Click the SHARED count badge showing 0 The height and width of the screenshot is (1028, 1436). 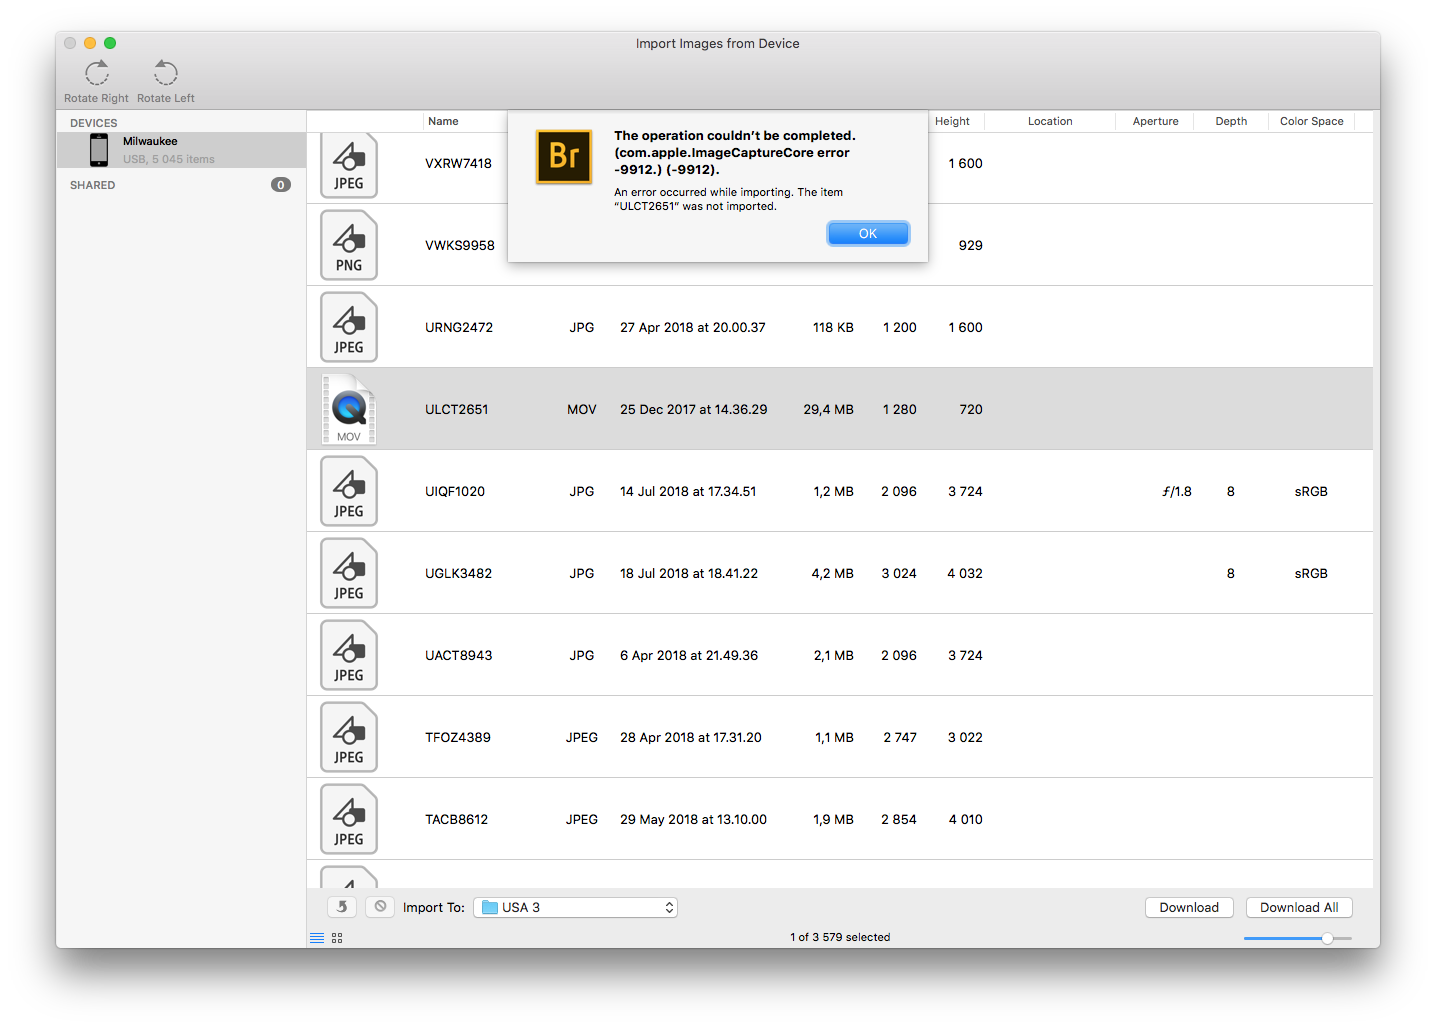[x=281, y=185]
